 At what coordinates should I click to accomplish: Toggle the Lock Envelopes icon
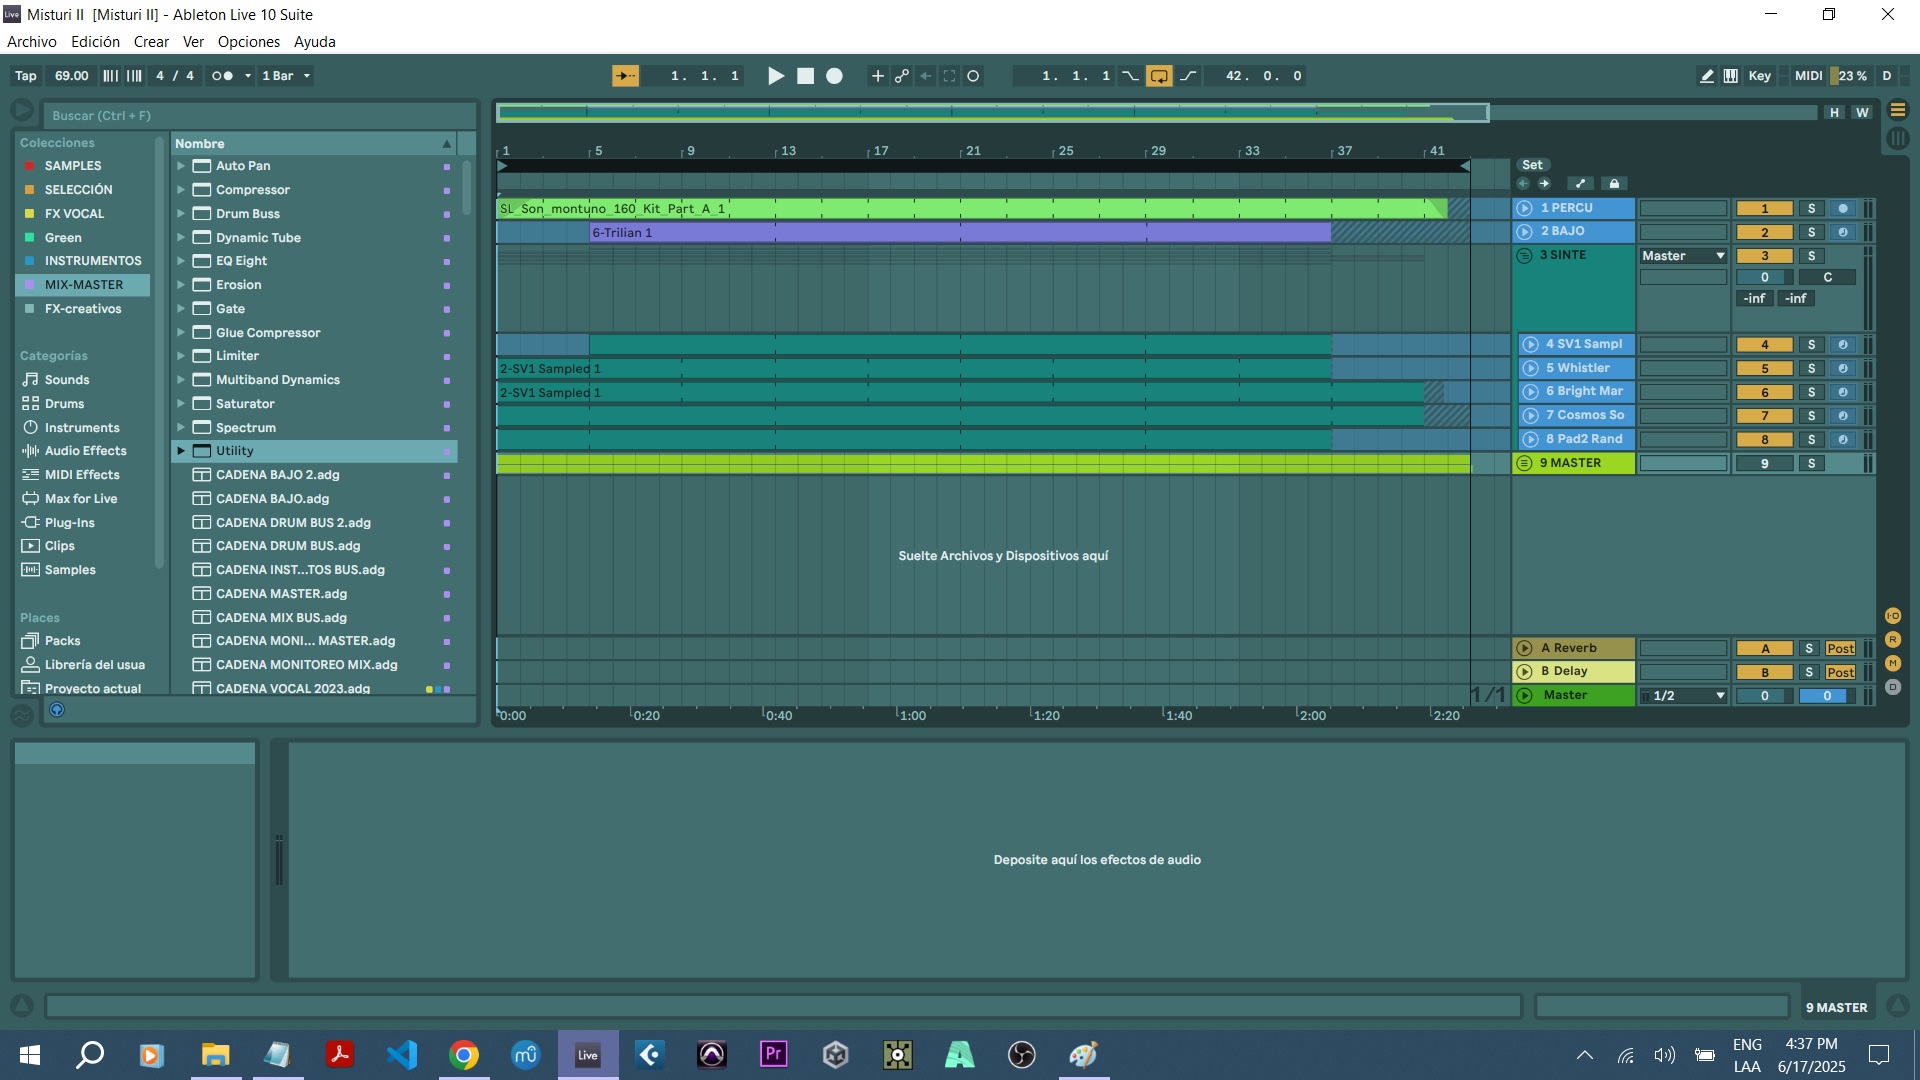click(x=1613, y=184)
